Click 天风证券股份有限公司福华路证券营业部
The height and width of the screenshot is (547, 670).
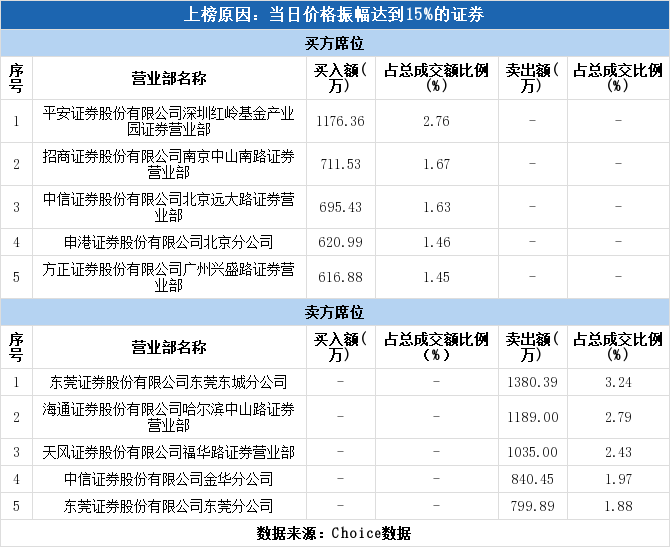tap(168, 452)
